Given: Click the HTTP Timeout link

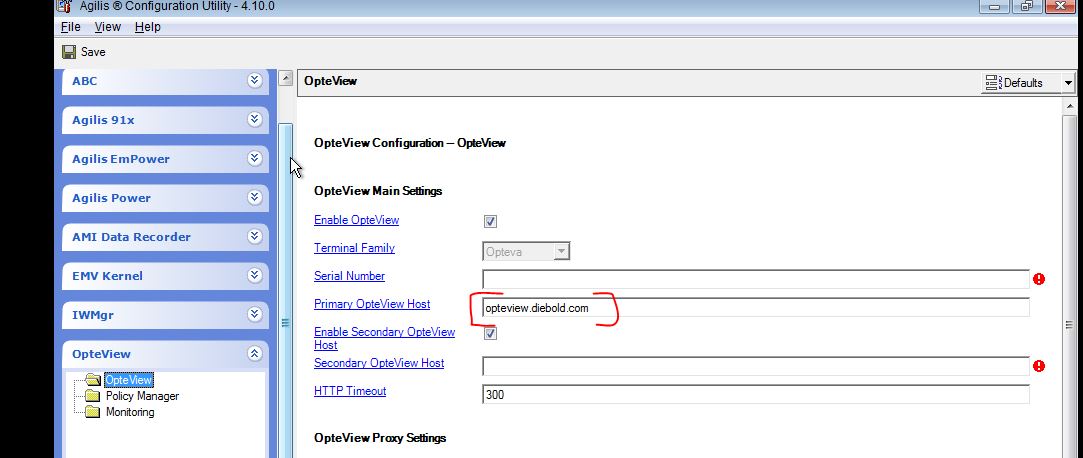Looking at the screenshot, I should [350, 390].
